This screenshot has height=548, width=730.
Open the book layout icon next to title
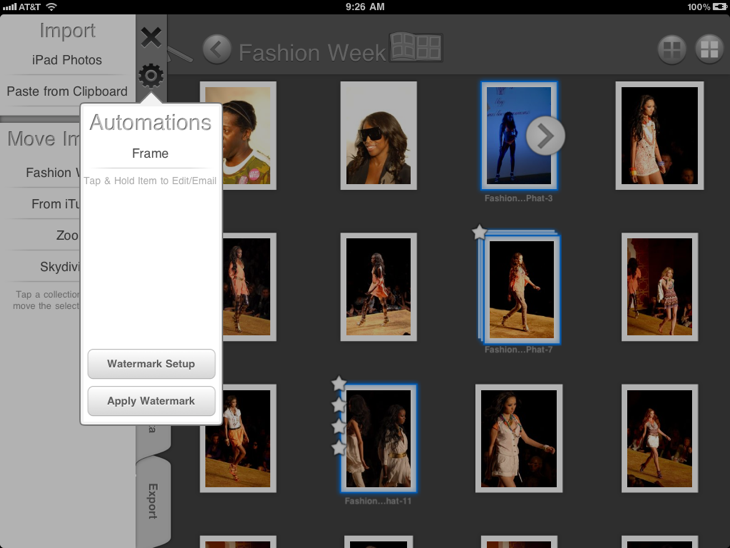tap(415, 47)
